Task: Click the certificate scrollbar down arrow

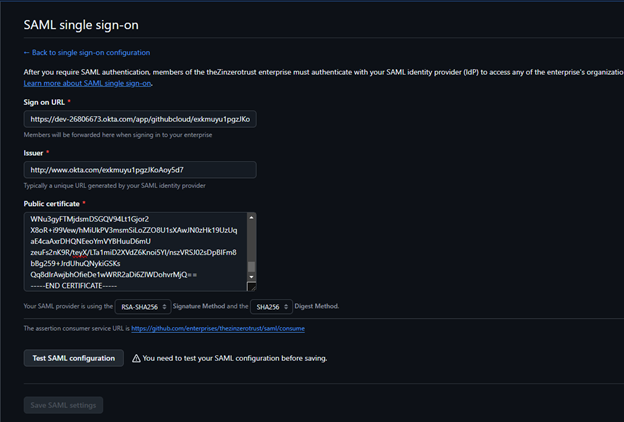Action: [x=251, y=277]
